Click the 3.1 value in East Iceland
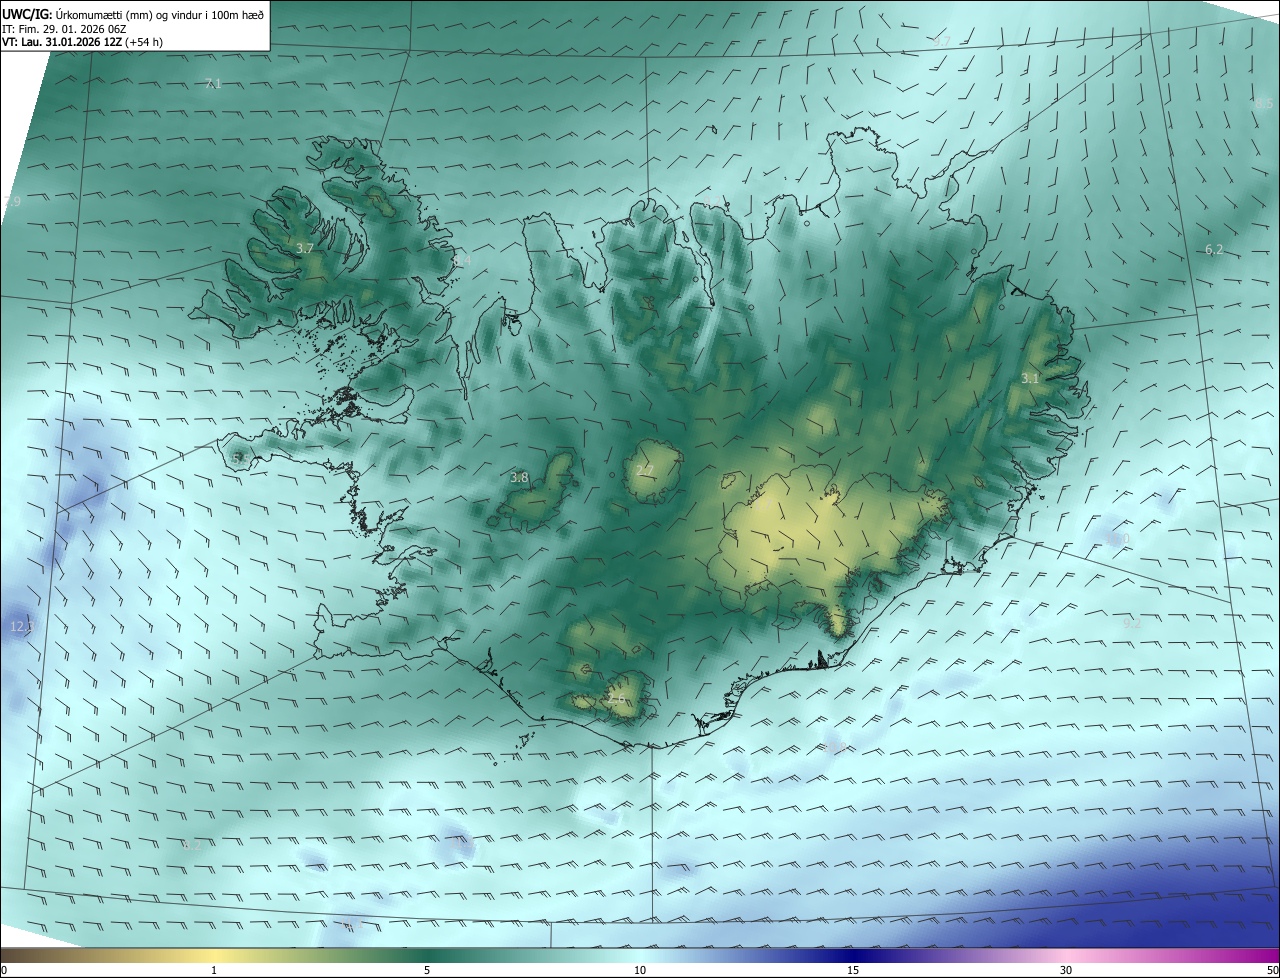Viewport: 1280px width, 978px height. pyautogui.click(x=1030, y=378)
